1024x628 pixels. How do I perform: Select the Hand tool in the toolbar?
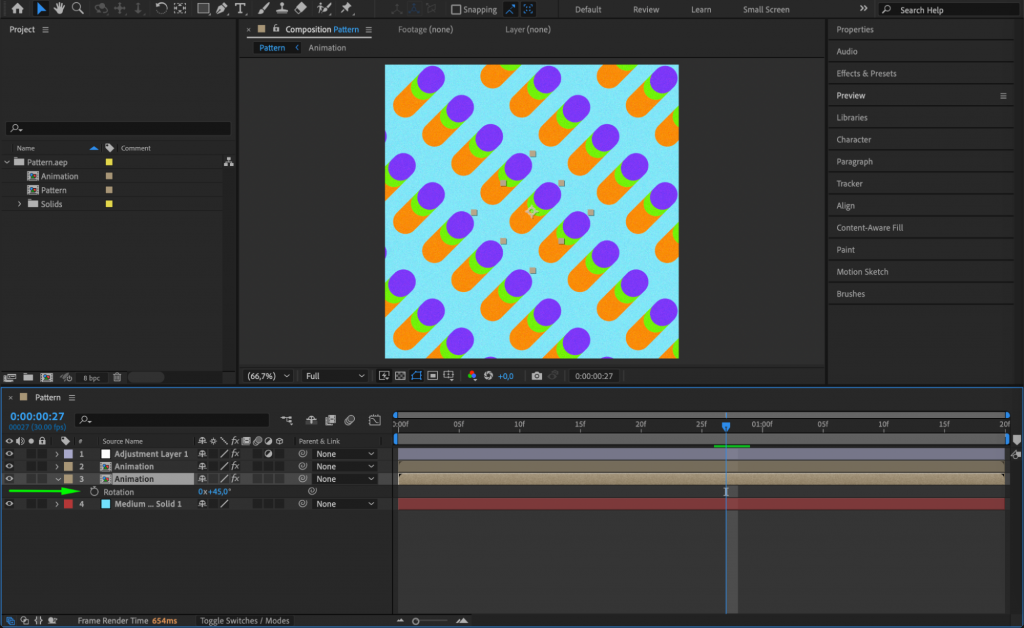coord(58,10)
